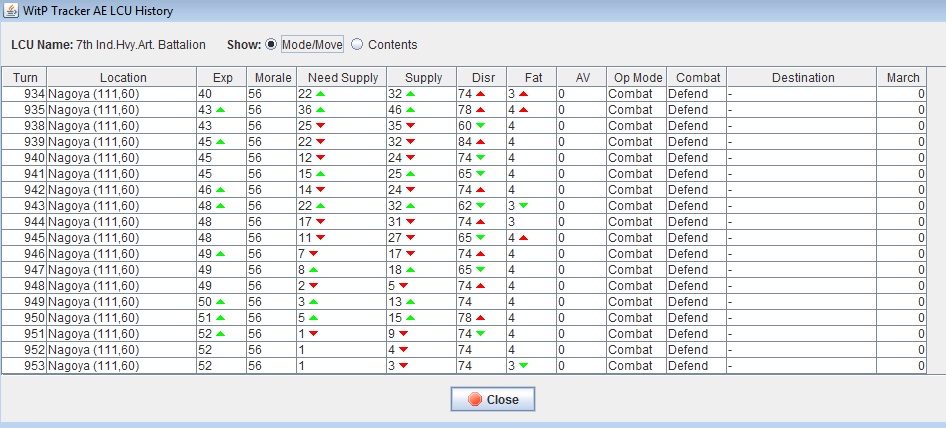Click green down arrow beside Fat 3, turn 943
The width and height of the screenshot is (946, 428).
pos(523,206)
